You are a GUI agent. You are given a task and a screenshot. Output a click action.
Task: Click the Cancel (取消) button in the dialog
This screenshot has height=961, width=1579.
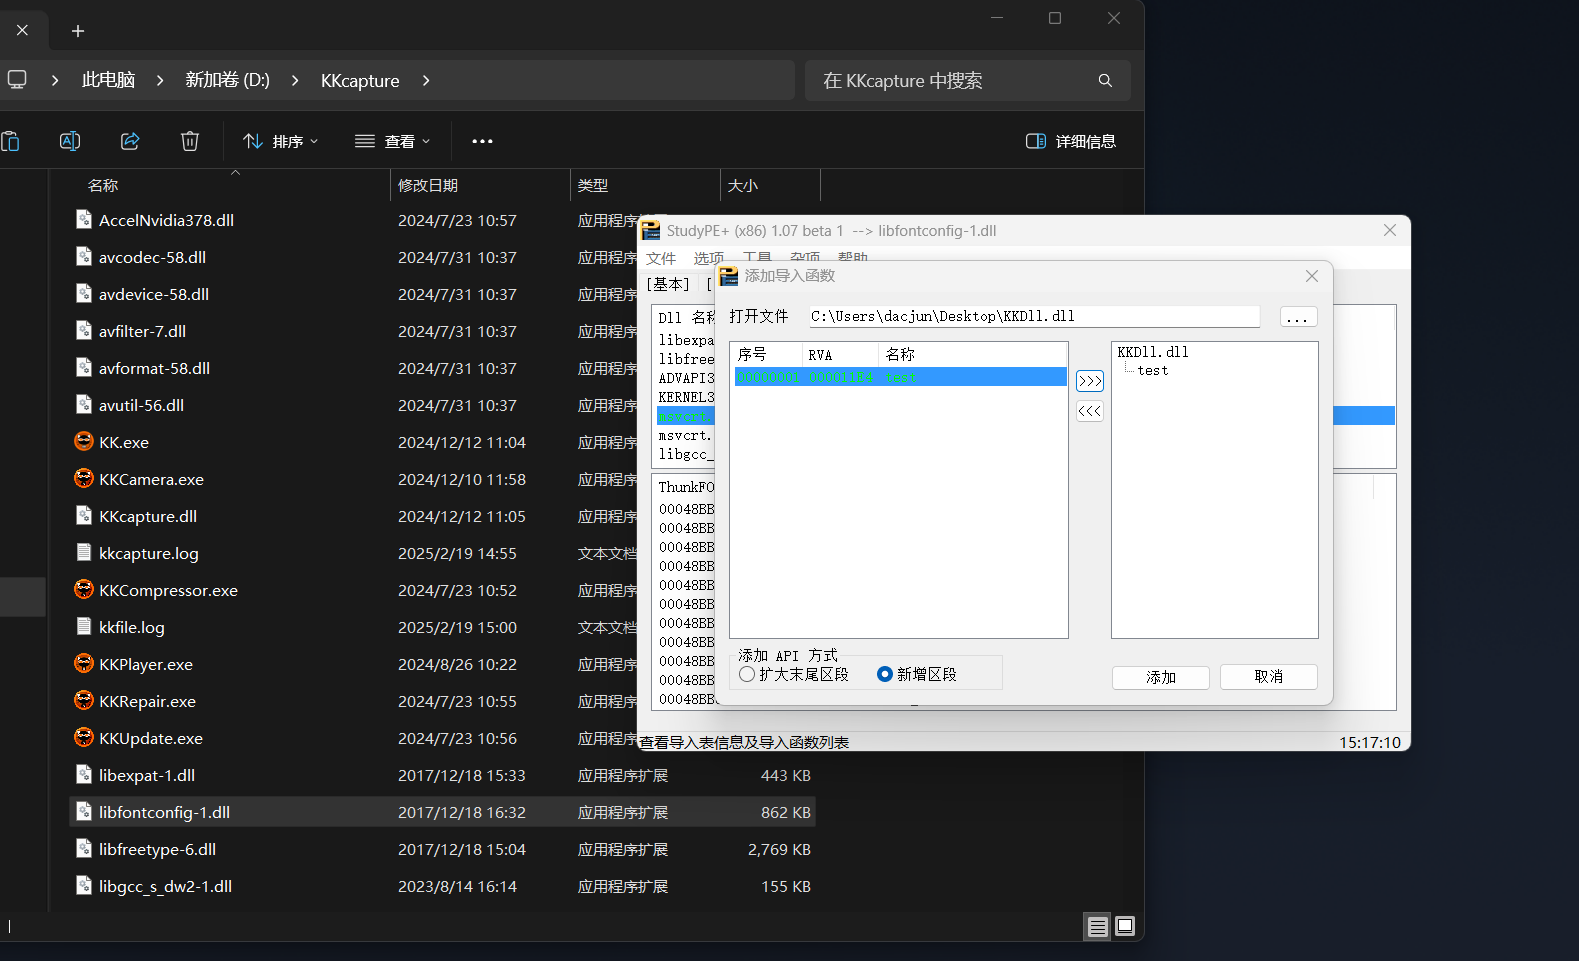pyautogui.click(x=1269, y=677)
